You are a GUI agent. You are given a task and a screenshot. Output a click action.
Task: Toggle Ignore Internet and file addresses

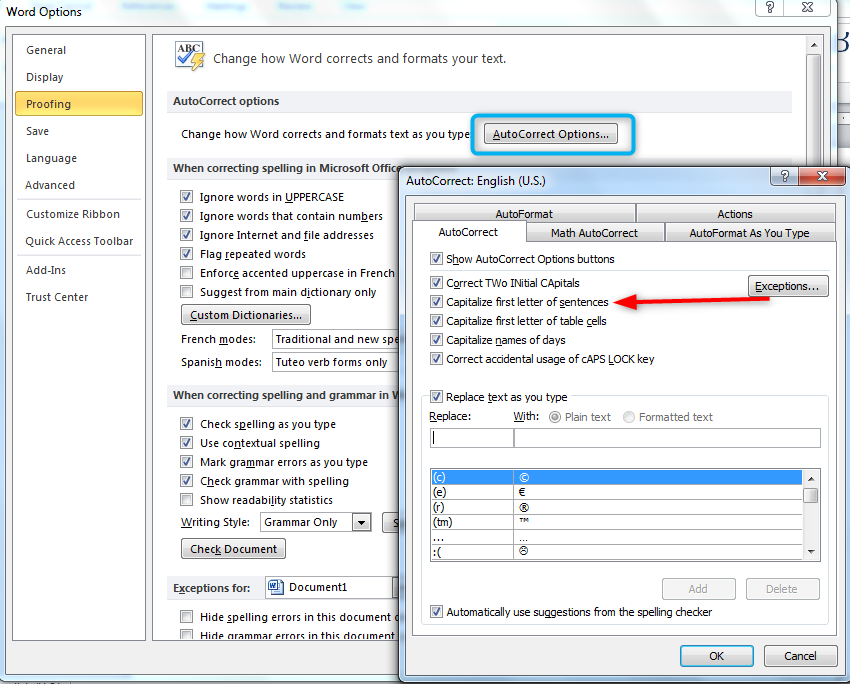(x=186, y=234)
